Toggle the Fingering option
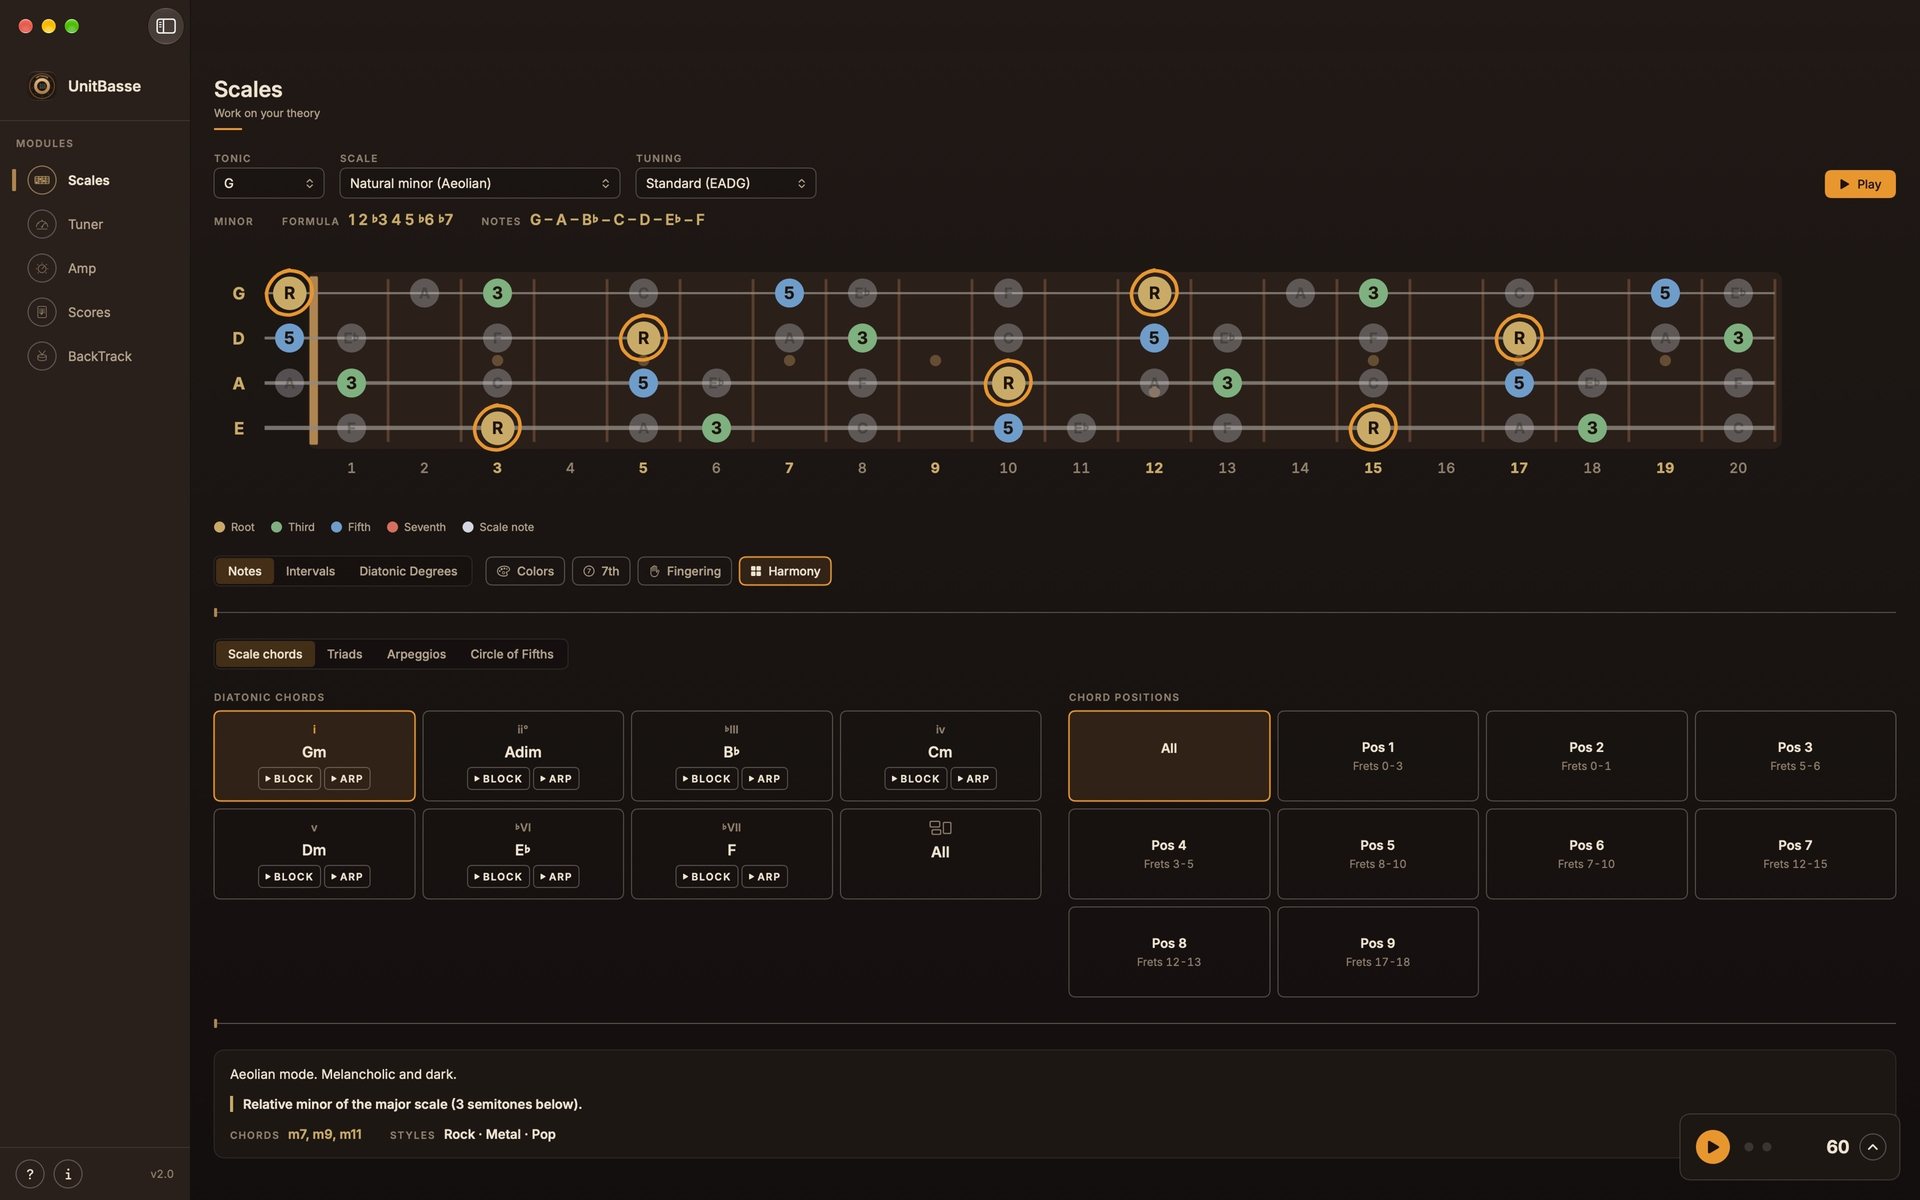The height and width of the screenshot is (1200, 1920). pyautogui.click(x=685, y=571)
